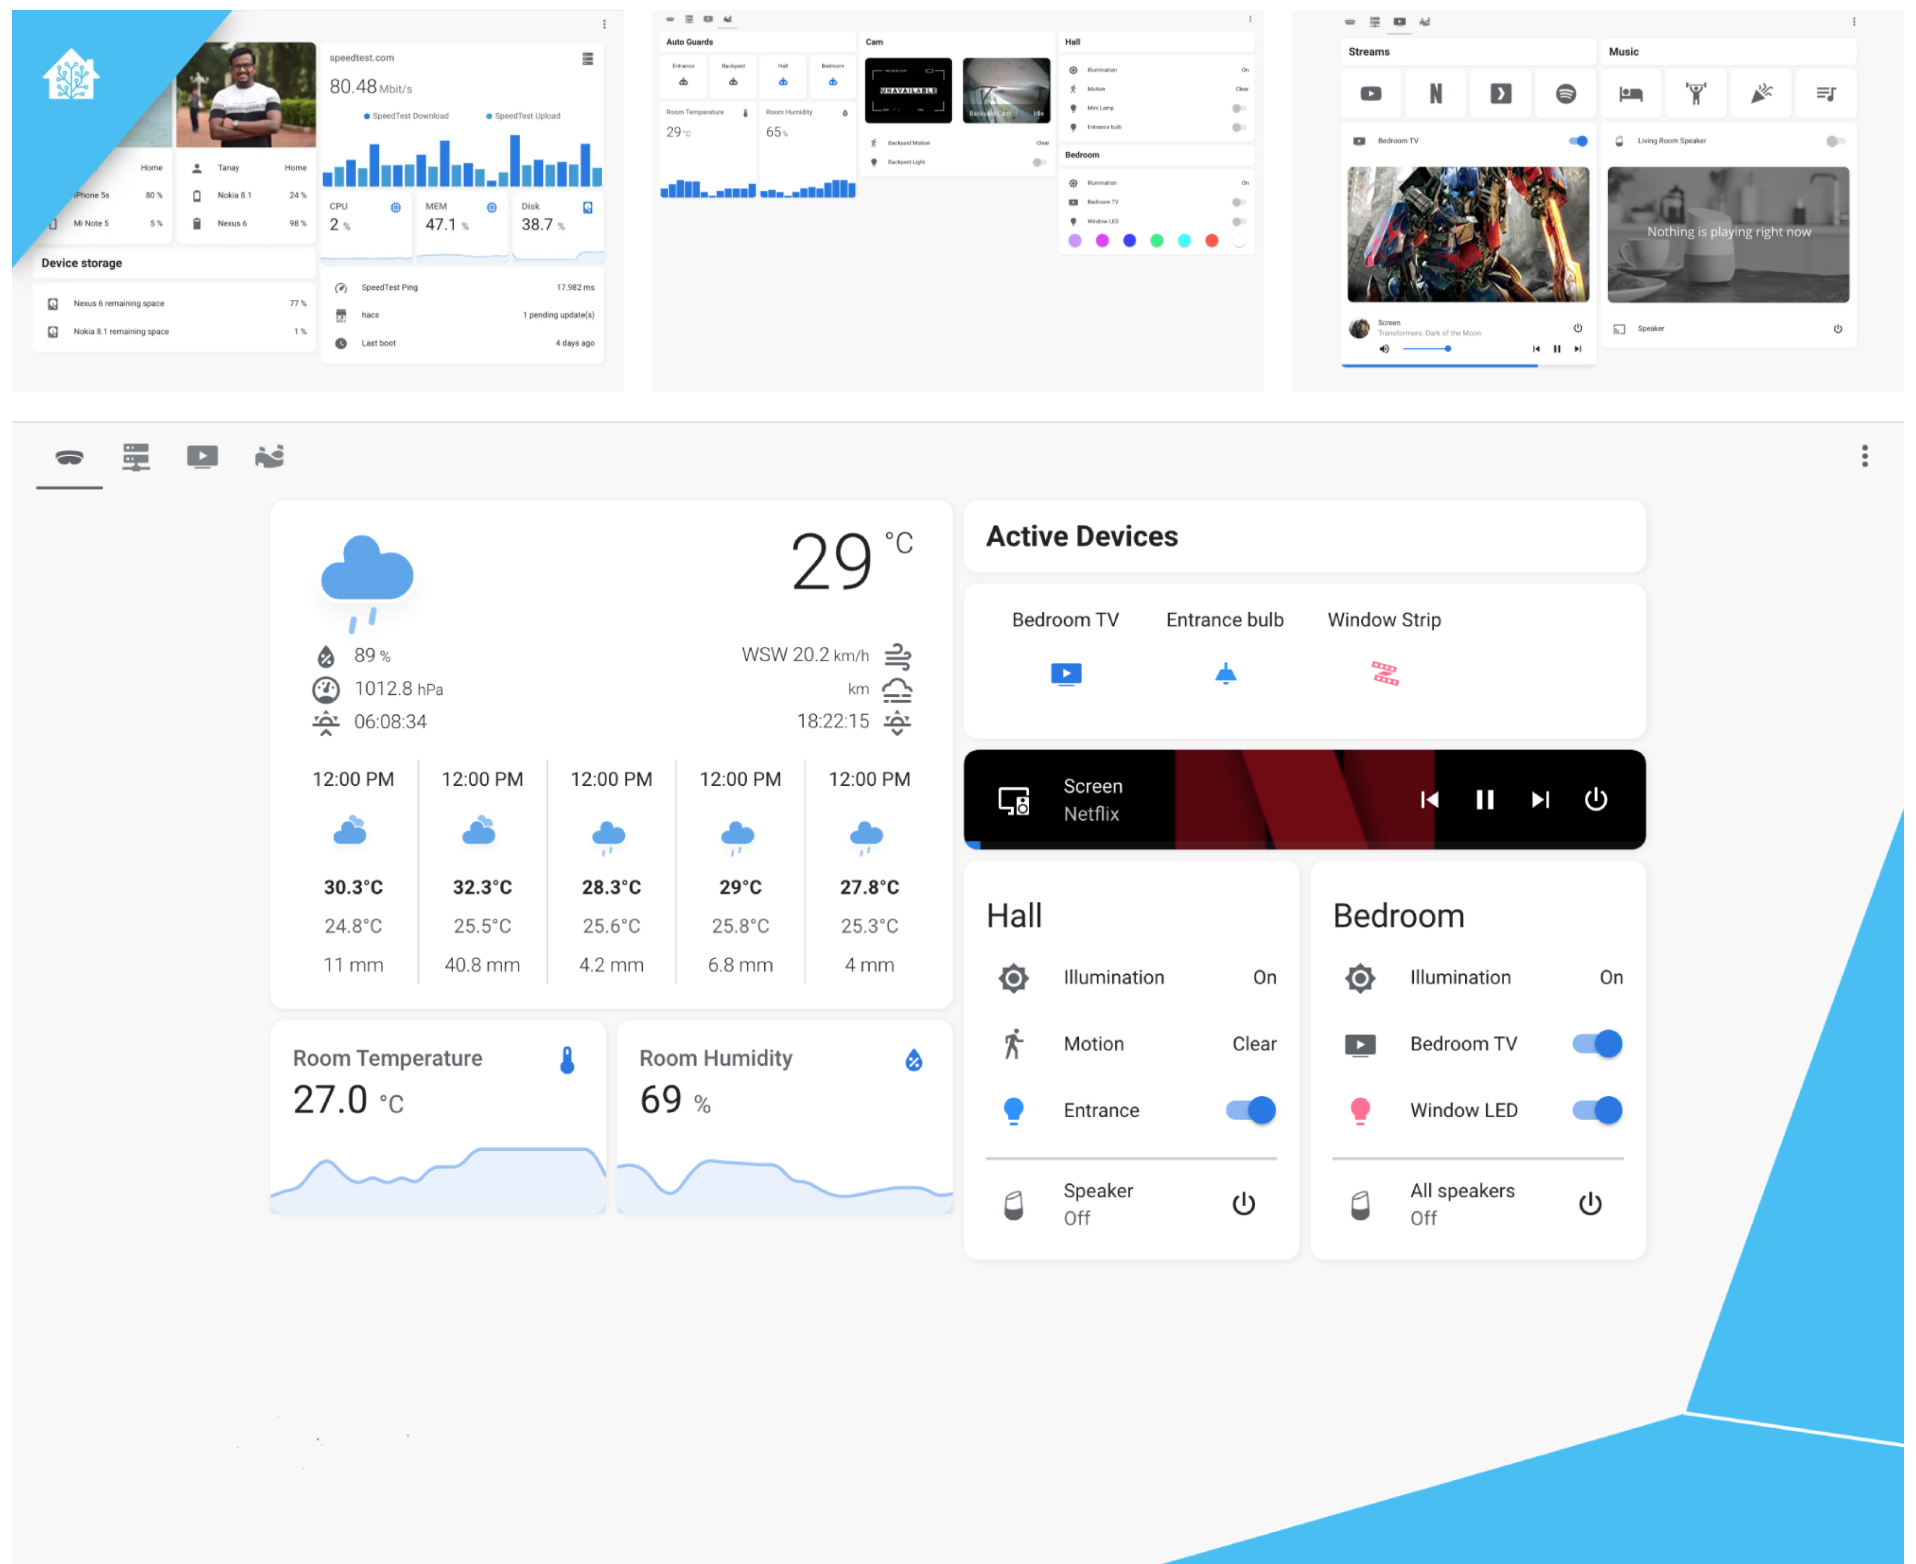Screen dimensions: 1916x1564
Task: Pause the Netflix Screen player
Action: coord(1485,799)
